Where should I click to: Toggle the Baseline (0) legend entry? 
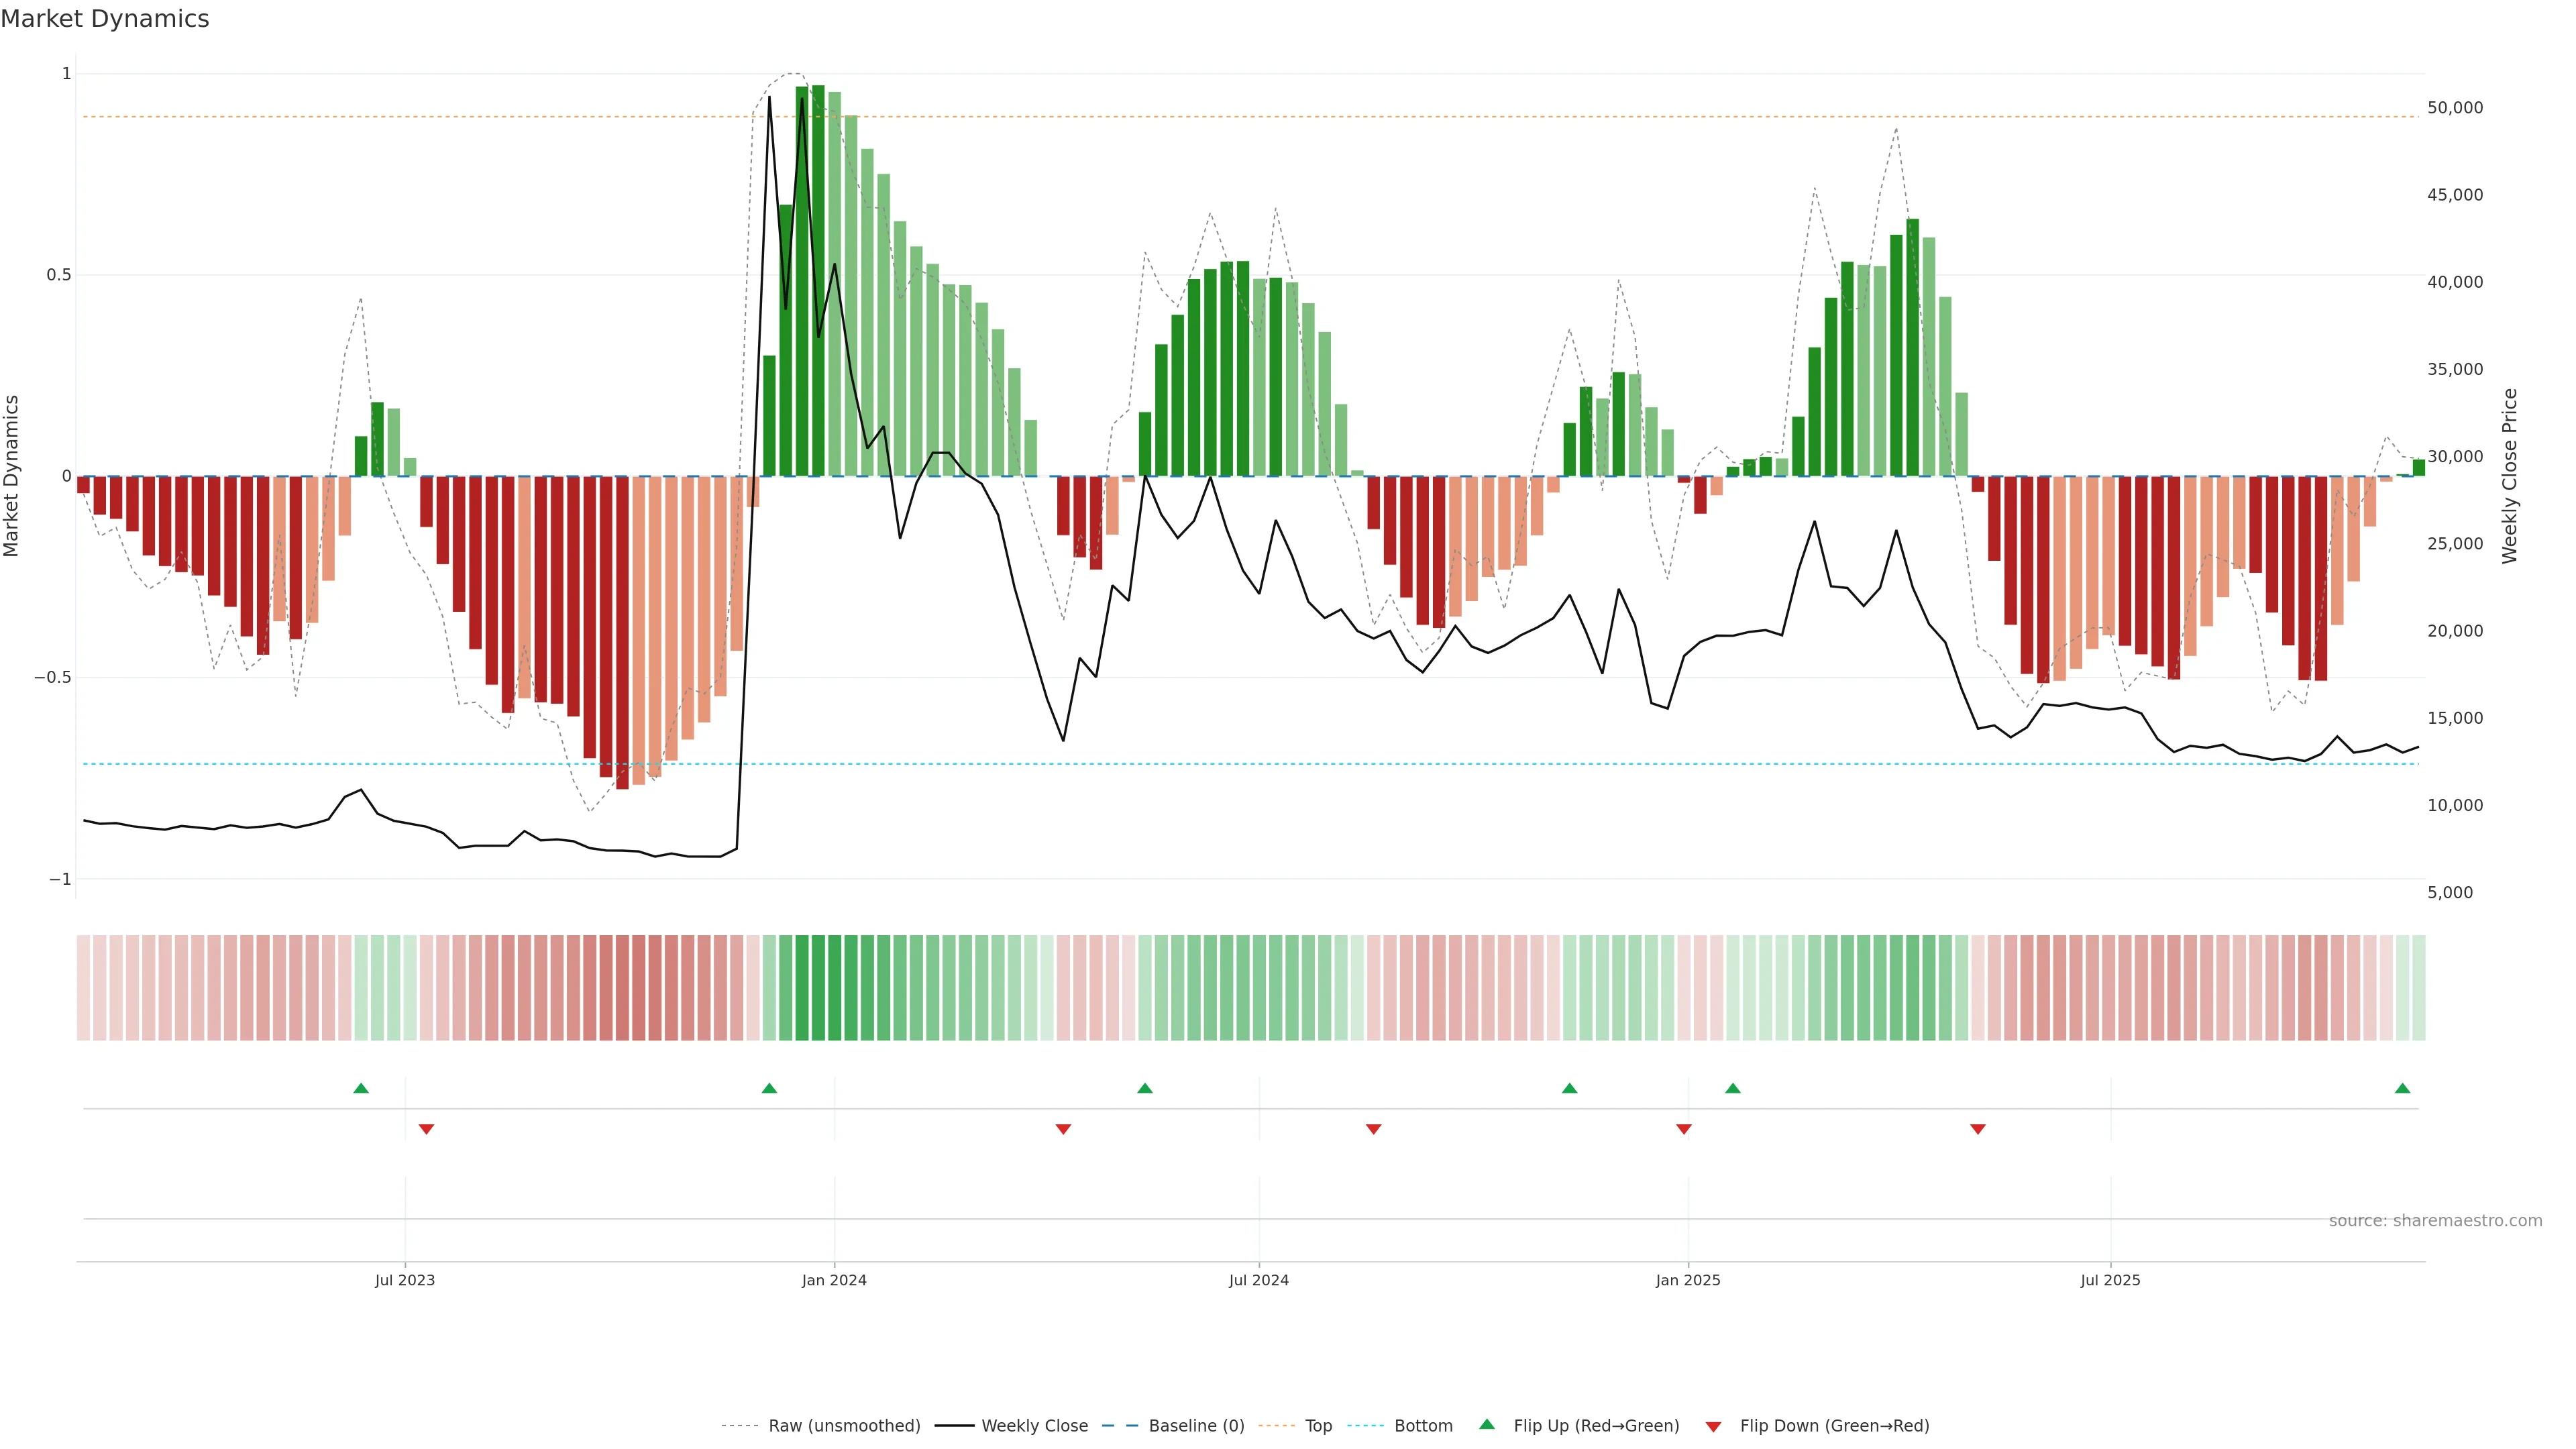[1196, 1426]
